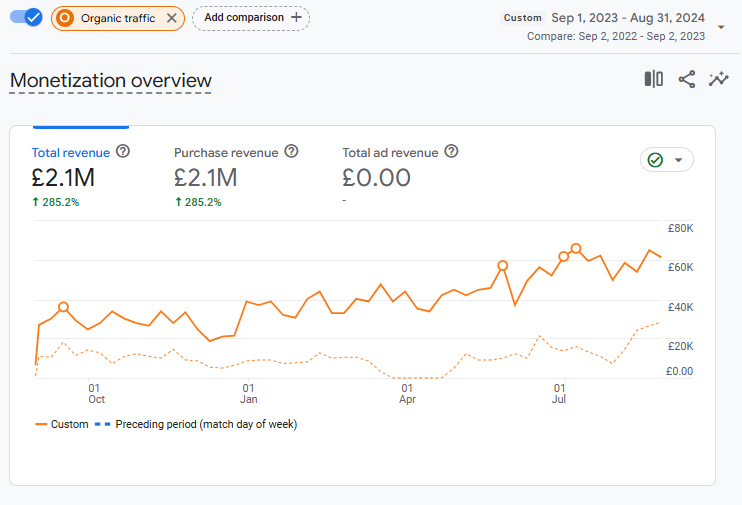This screenshot has height=505, width=742.
Task: Switch to Total ad revenue tab
Action: 390,153
